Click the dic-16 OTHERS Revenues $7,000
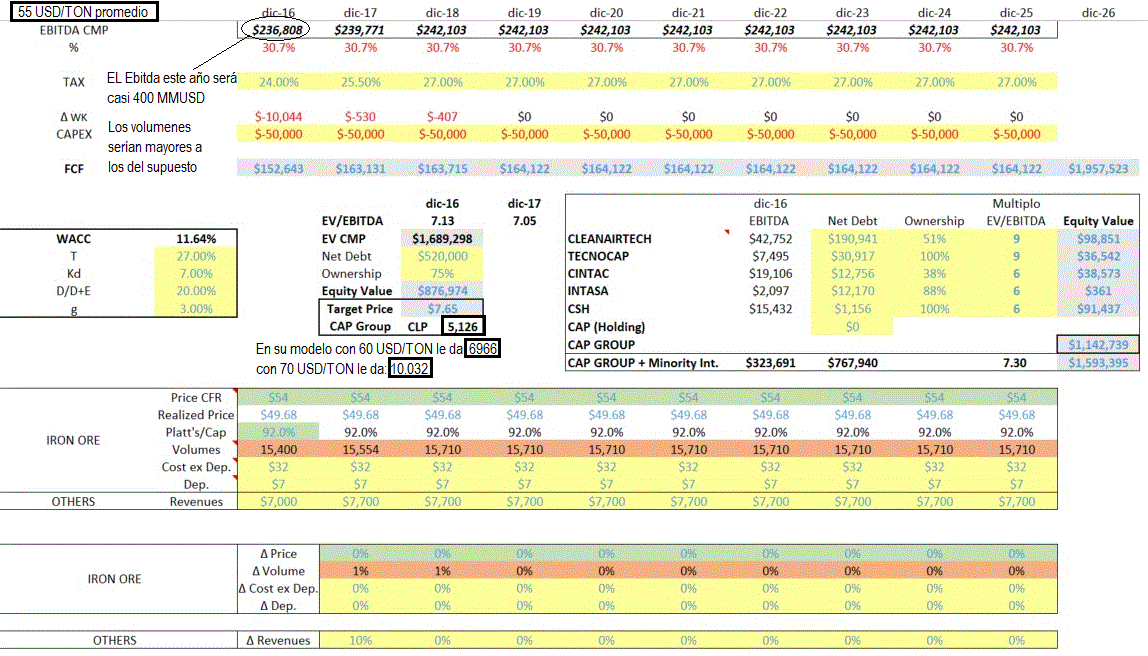 [278, 502]
